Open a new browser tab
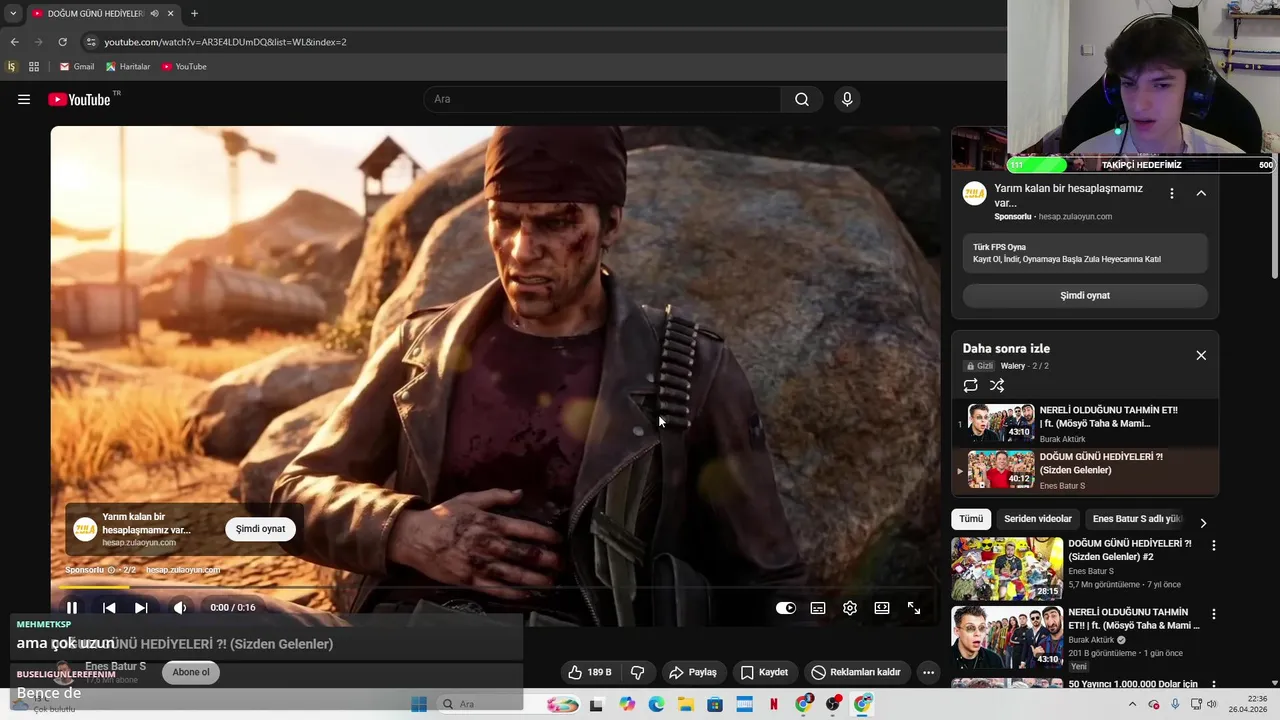Viewport: 1280px width, 720px height. [x=194, y=14]
